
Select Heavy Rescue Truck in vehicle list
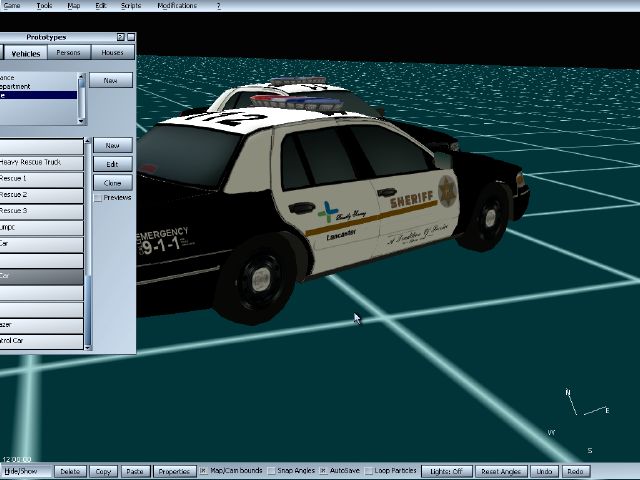[41, 162]
